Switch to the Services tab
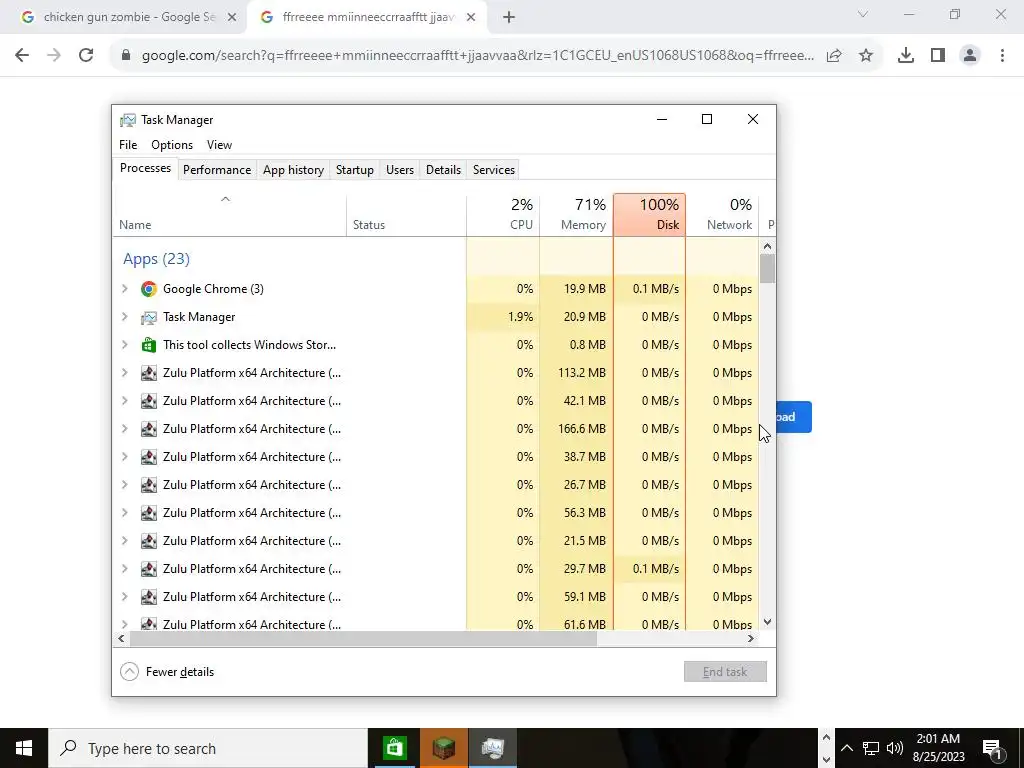Image resolution: width=1024 pixels, height=768 pixels. 494,170
